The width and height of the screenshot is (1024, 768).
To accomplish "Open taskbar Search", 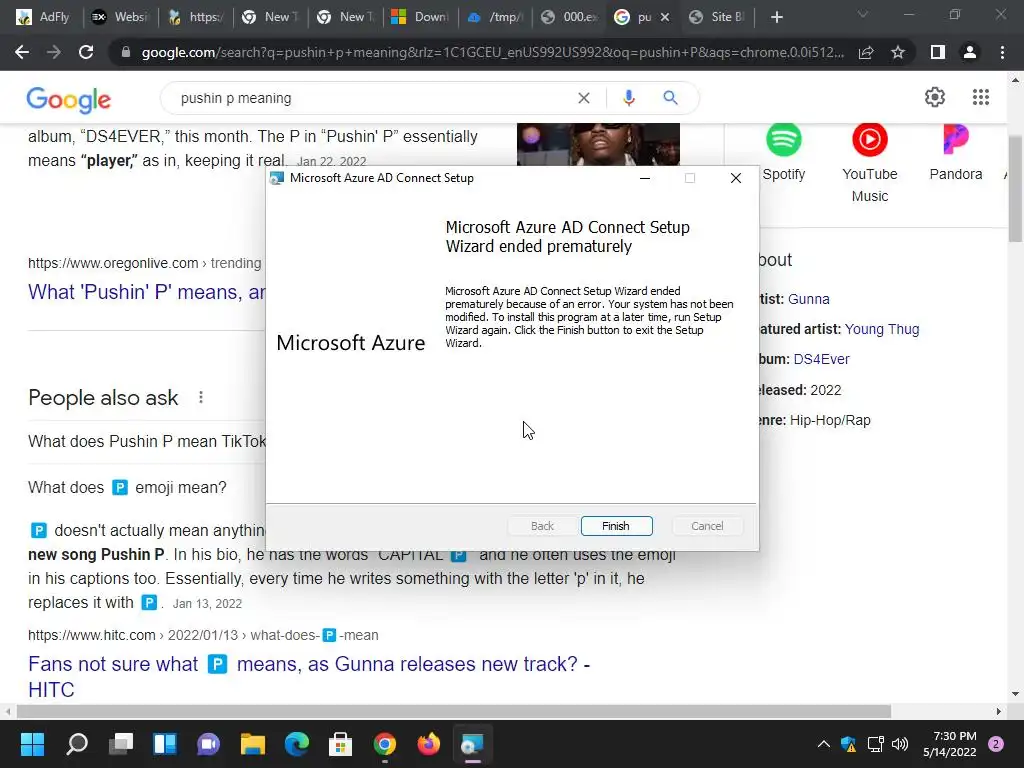I will [77, 744].
